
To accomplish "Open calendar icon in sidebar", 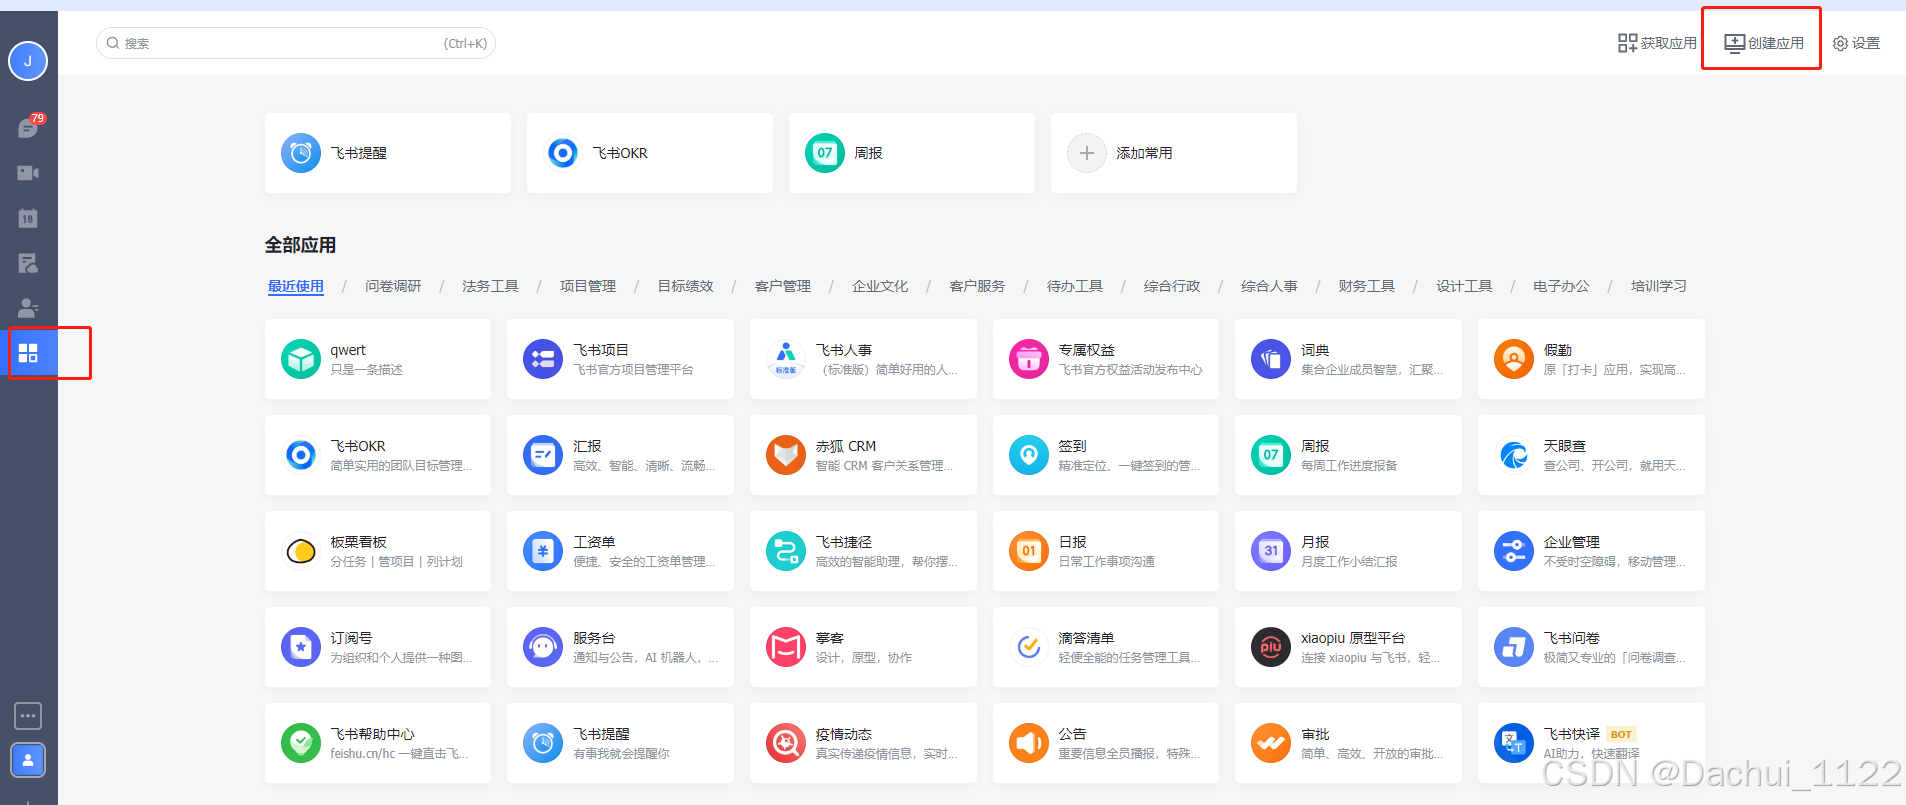I will [x=28, y=218].
